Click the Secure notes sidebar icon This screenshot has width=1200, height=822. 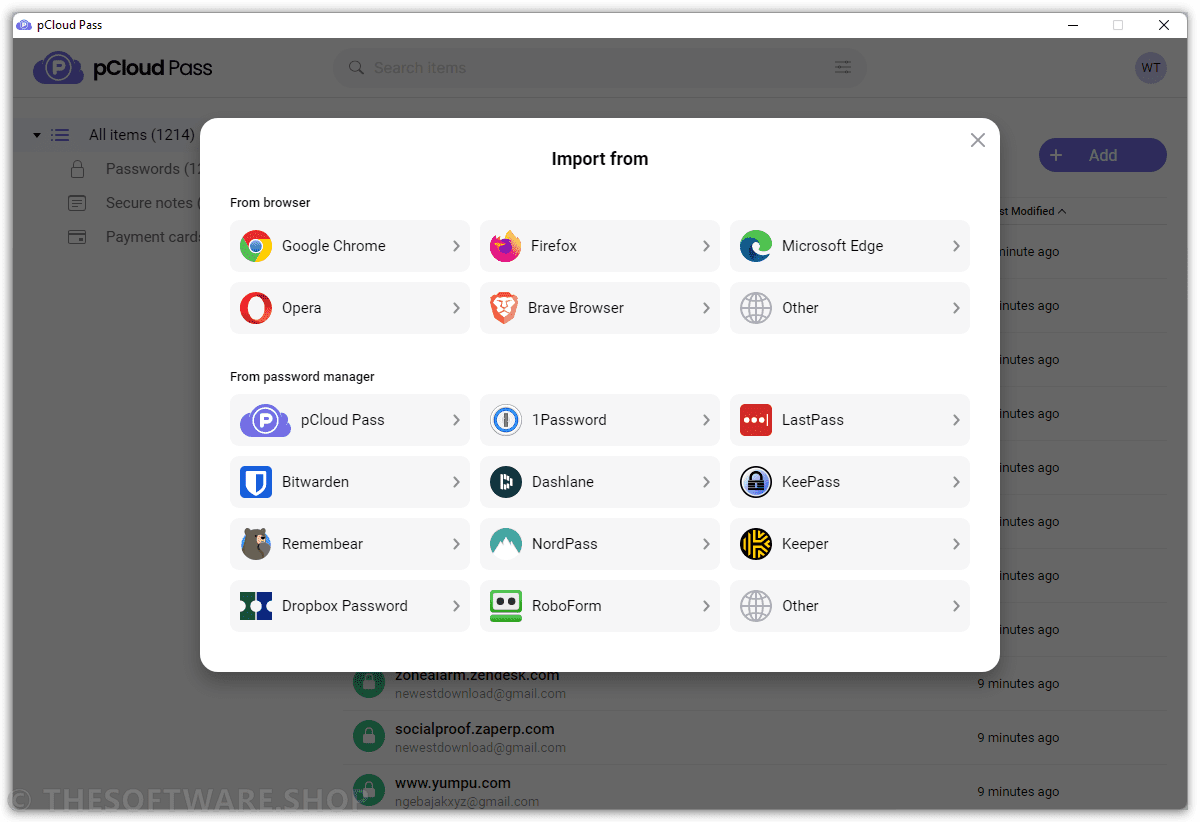click(x=77, y=203)
